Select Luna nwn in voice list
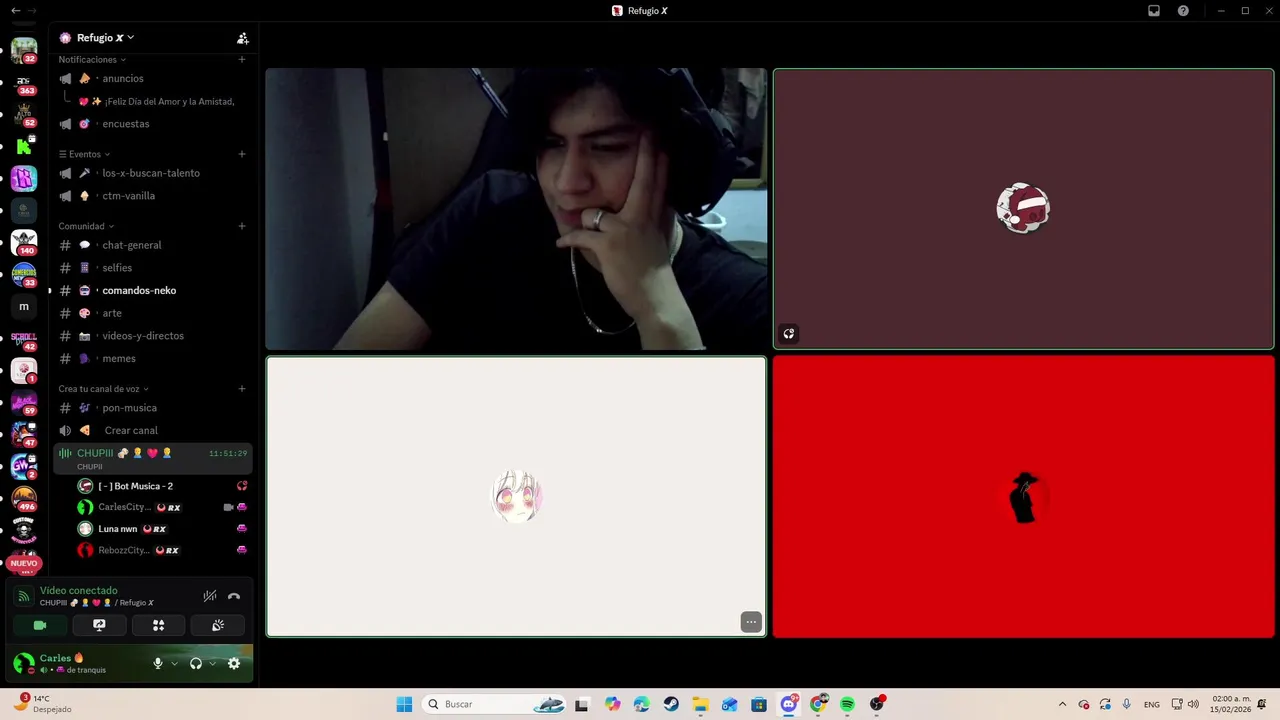The width and height of the screenshot is (1280, 720). coord(162,529)
